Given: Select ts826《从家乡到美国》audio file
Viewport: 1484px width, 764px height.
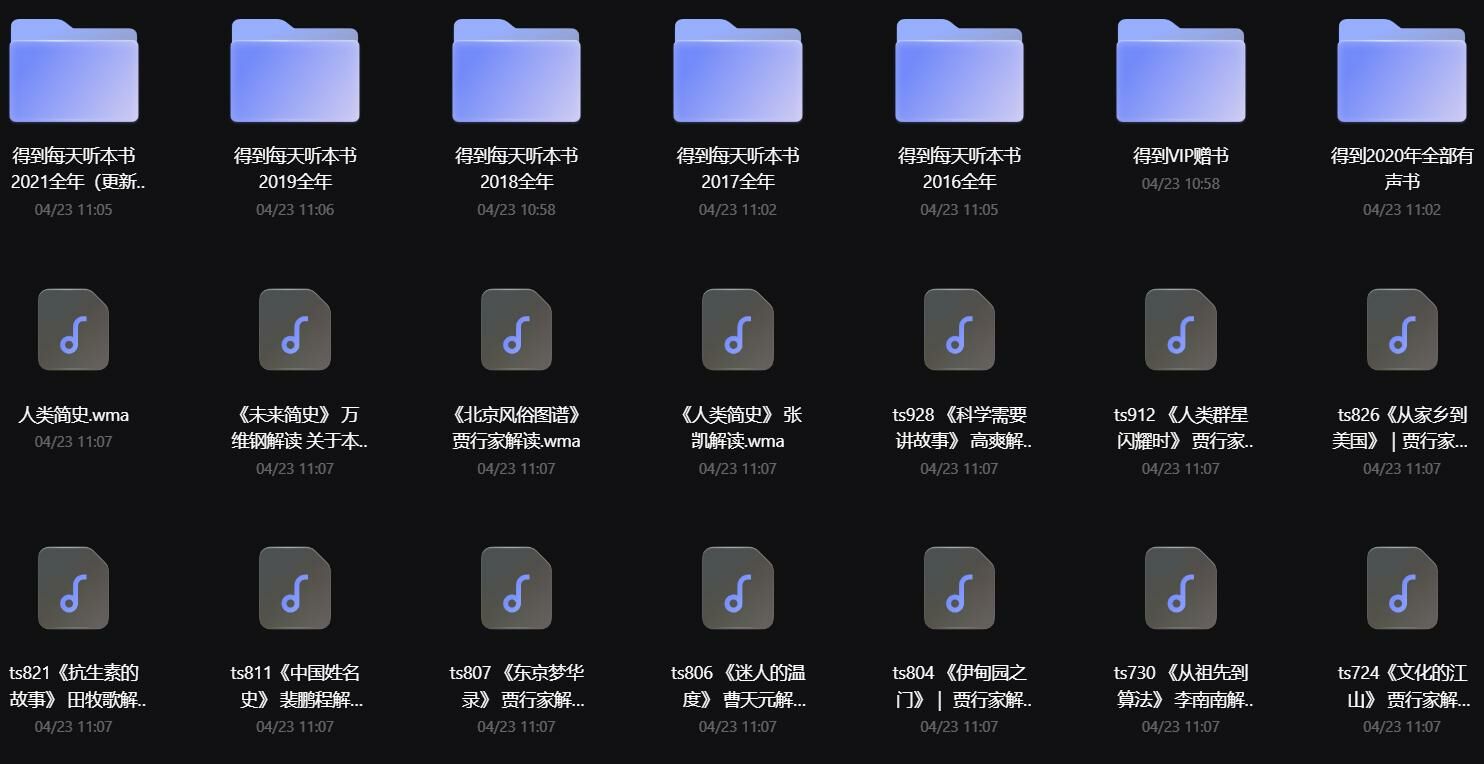Looking at the screenshot, I should click(x=1402, y=330).
